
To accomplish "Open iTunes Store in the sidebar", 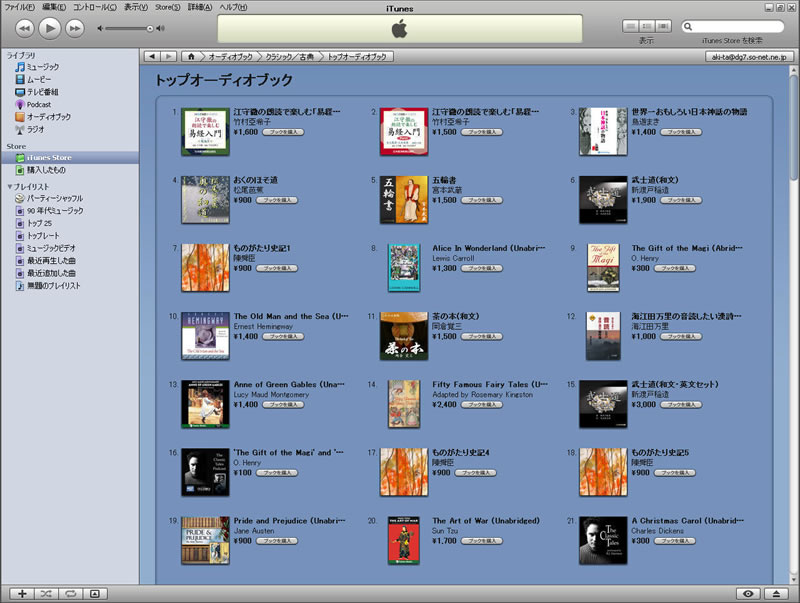I will (x=70, y=158).
